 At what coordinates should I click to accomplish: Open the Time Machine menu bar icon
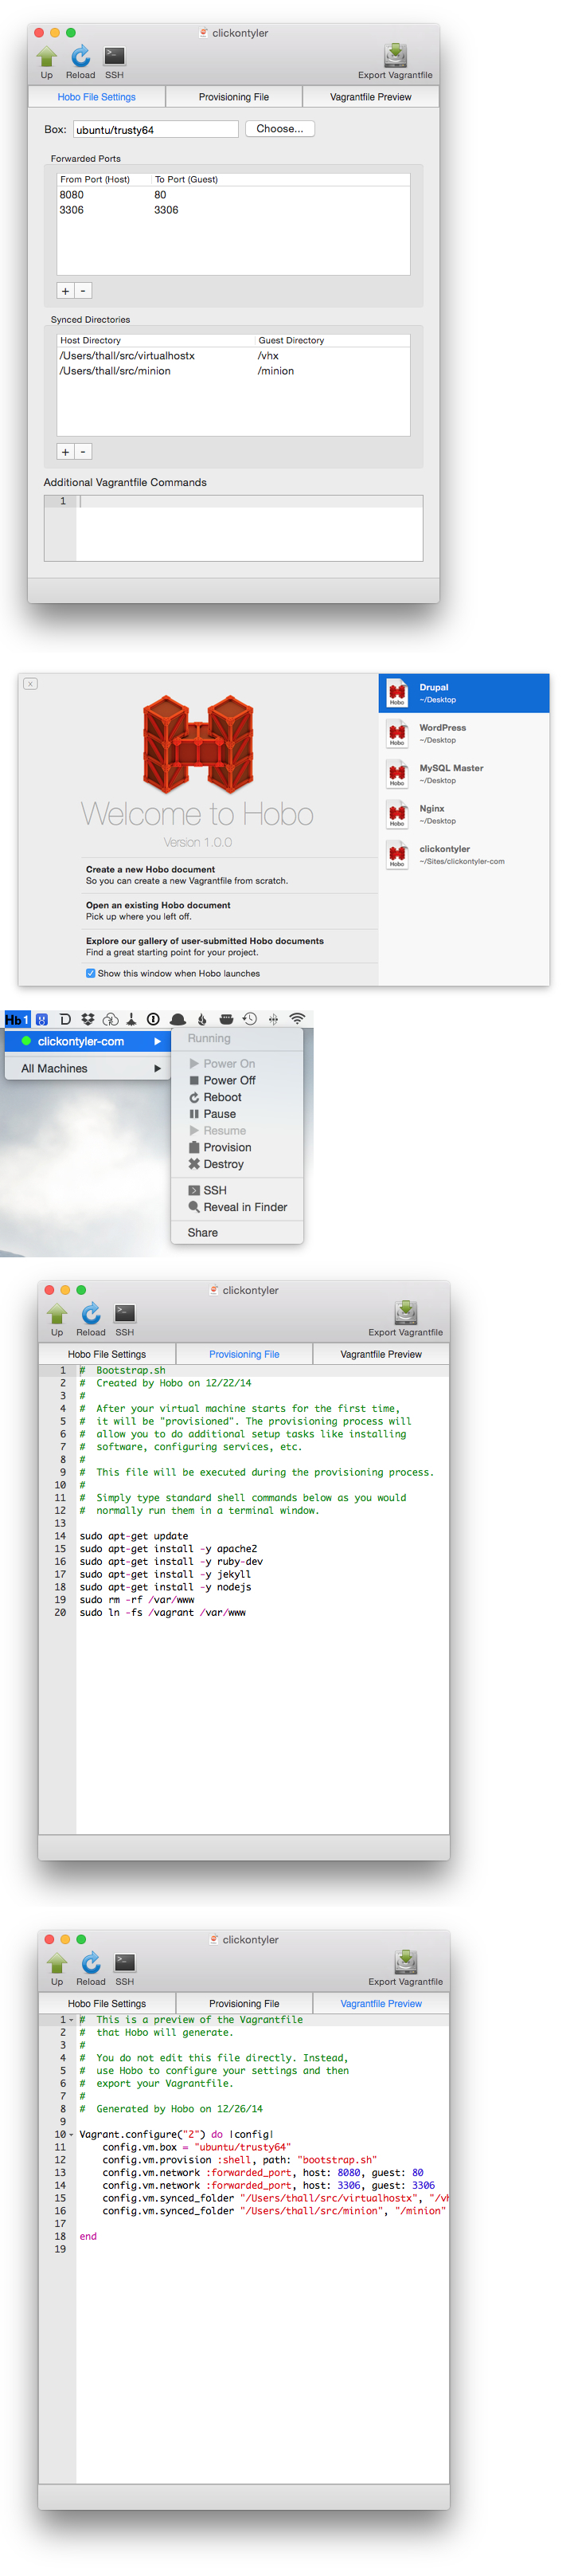pyautogui.click(x=250, y=1019)
